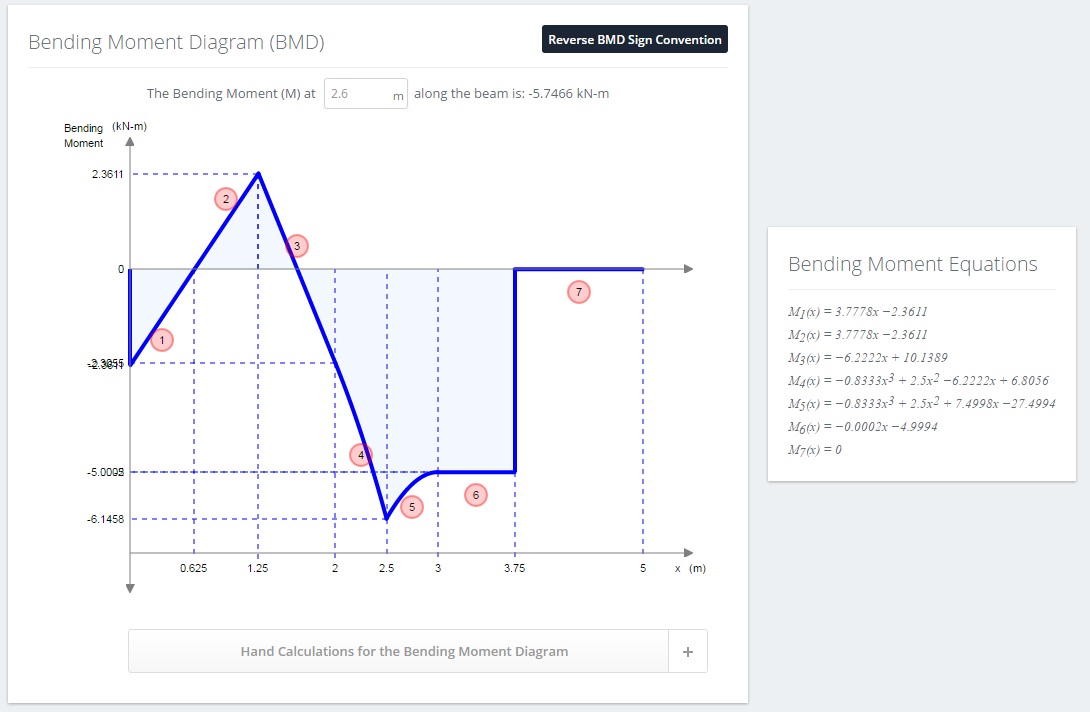
Task: Click the 2.5 tick label on x-axis
Action: [x=387, y=568]
